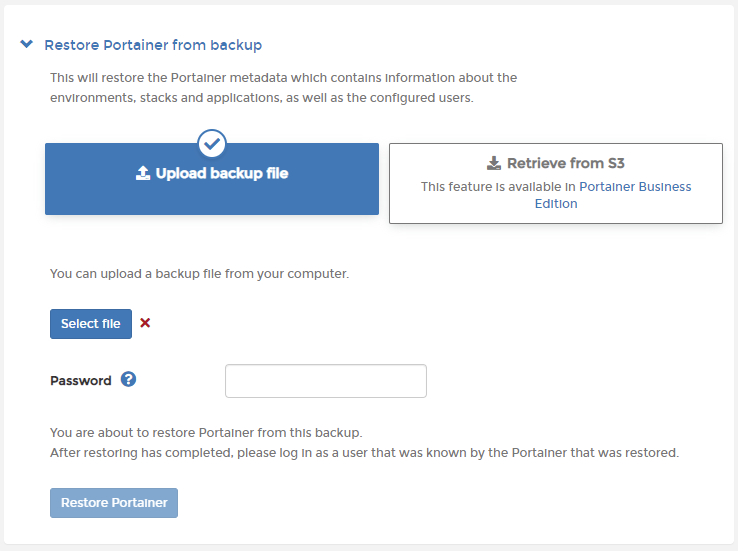
Task: Click the "Restore Portainer from backup" heading
Action: 153,45
